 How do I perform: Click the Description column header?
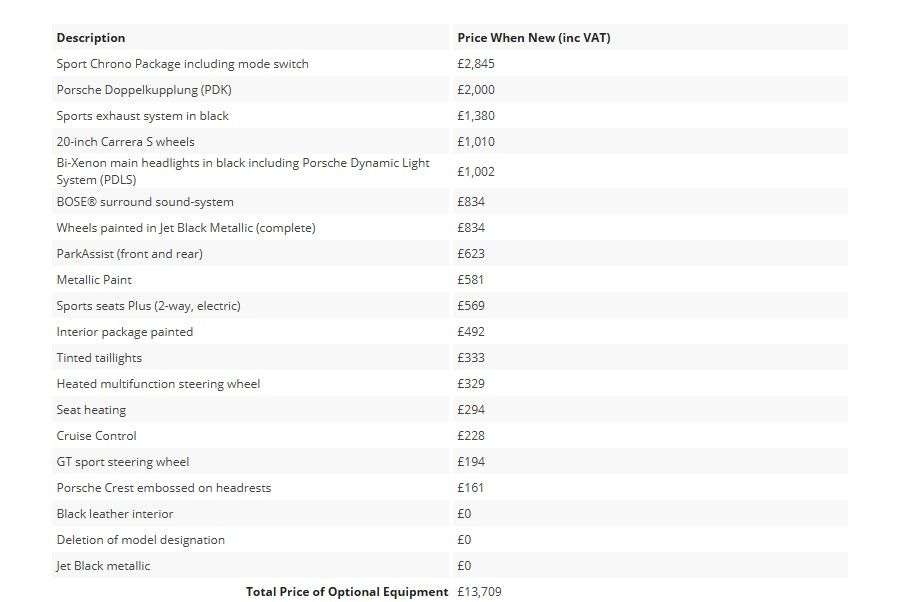tap(91, 38)
